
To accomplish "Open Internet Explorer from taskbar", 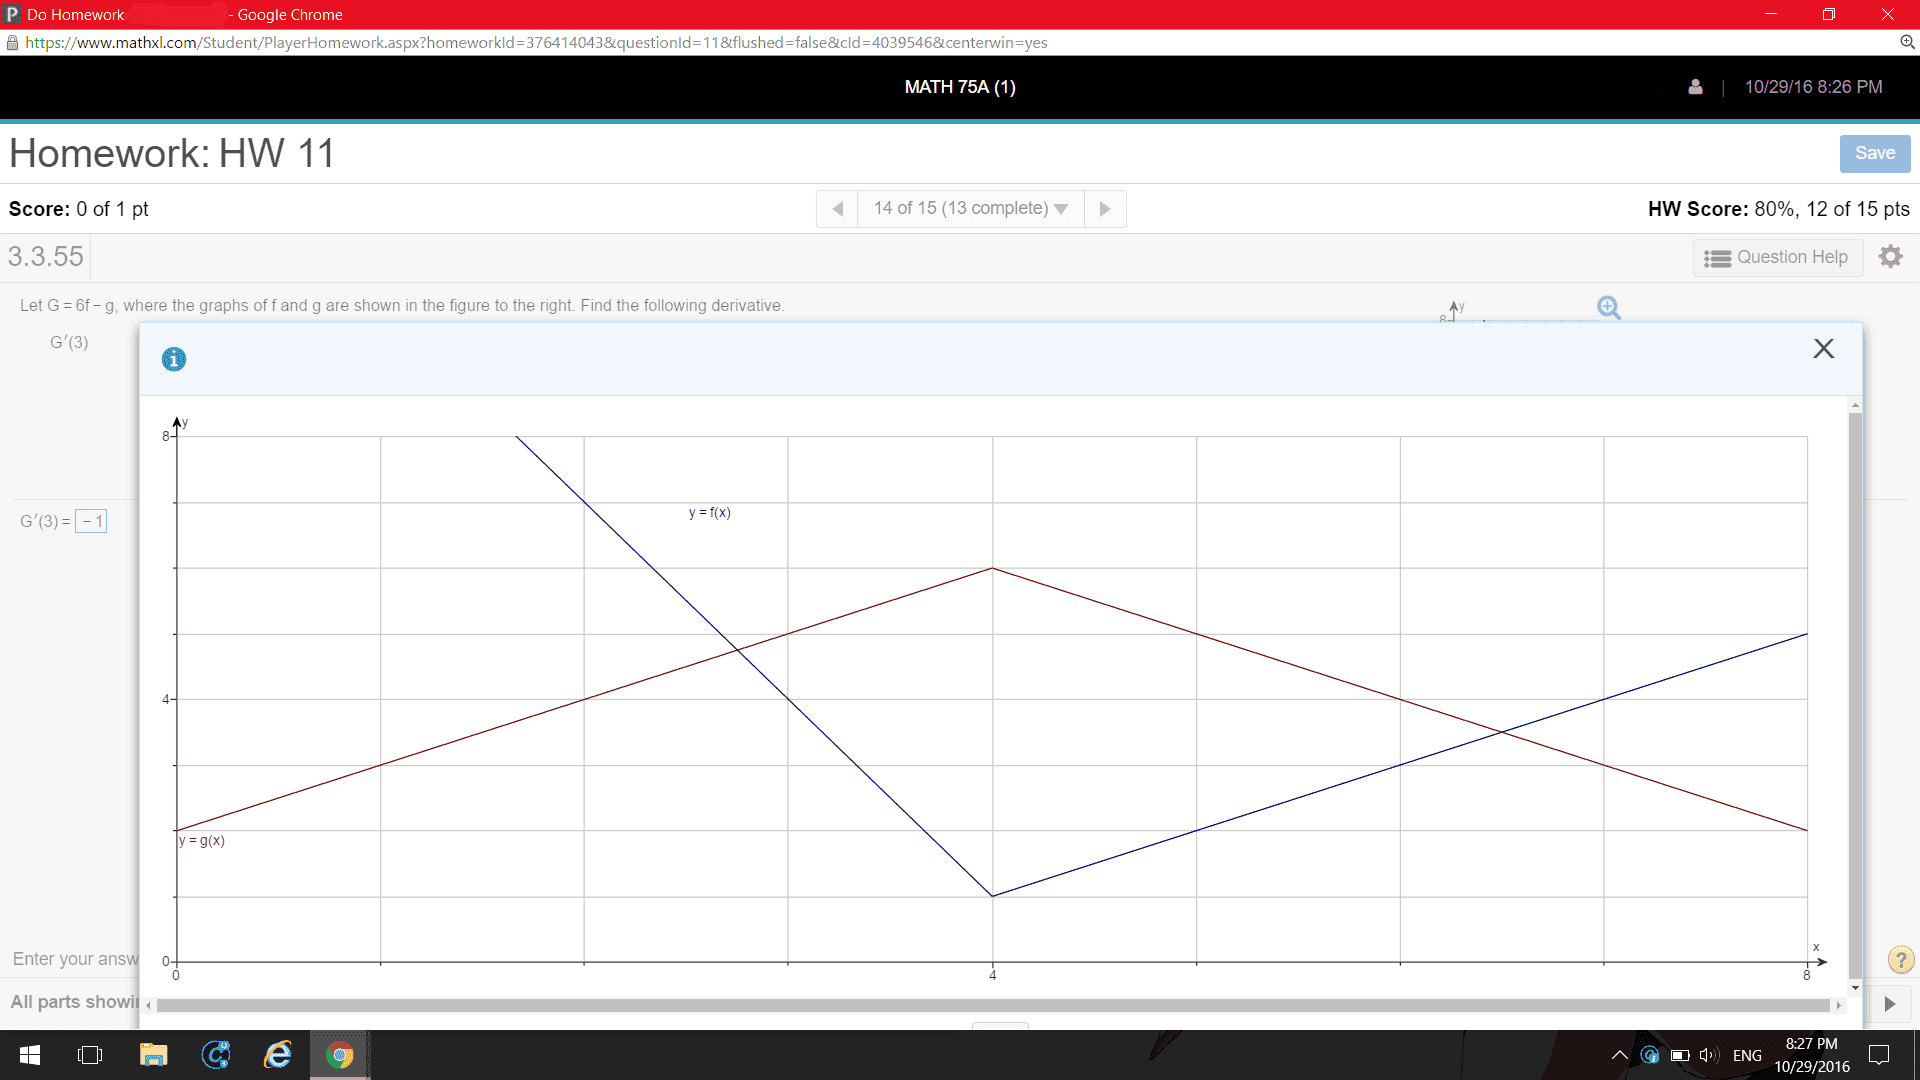I will (x=277, y=1055).
